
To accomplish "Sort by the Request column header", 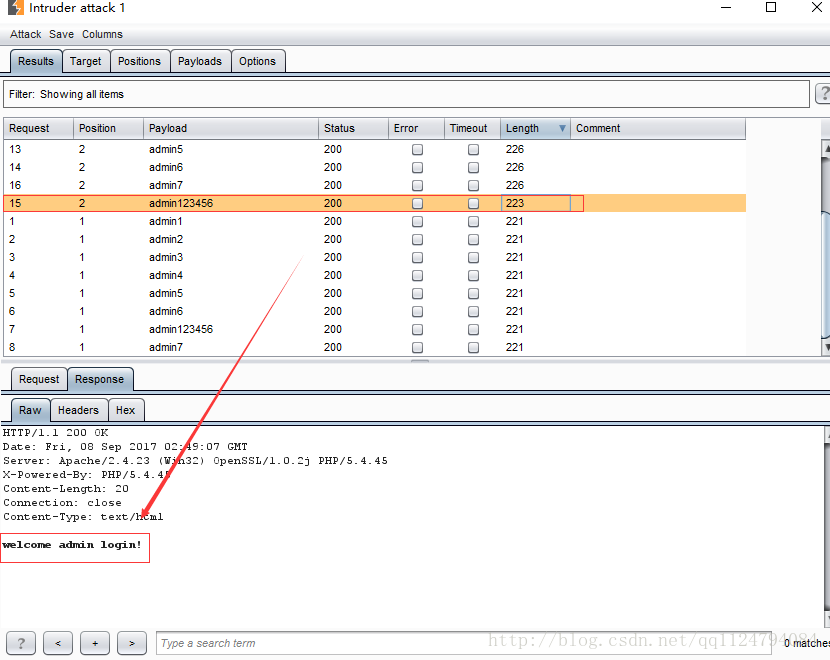I will pyautogui.click(x=39, y=128).
